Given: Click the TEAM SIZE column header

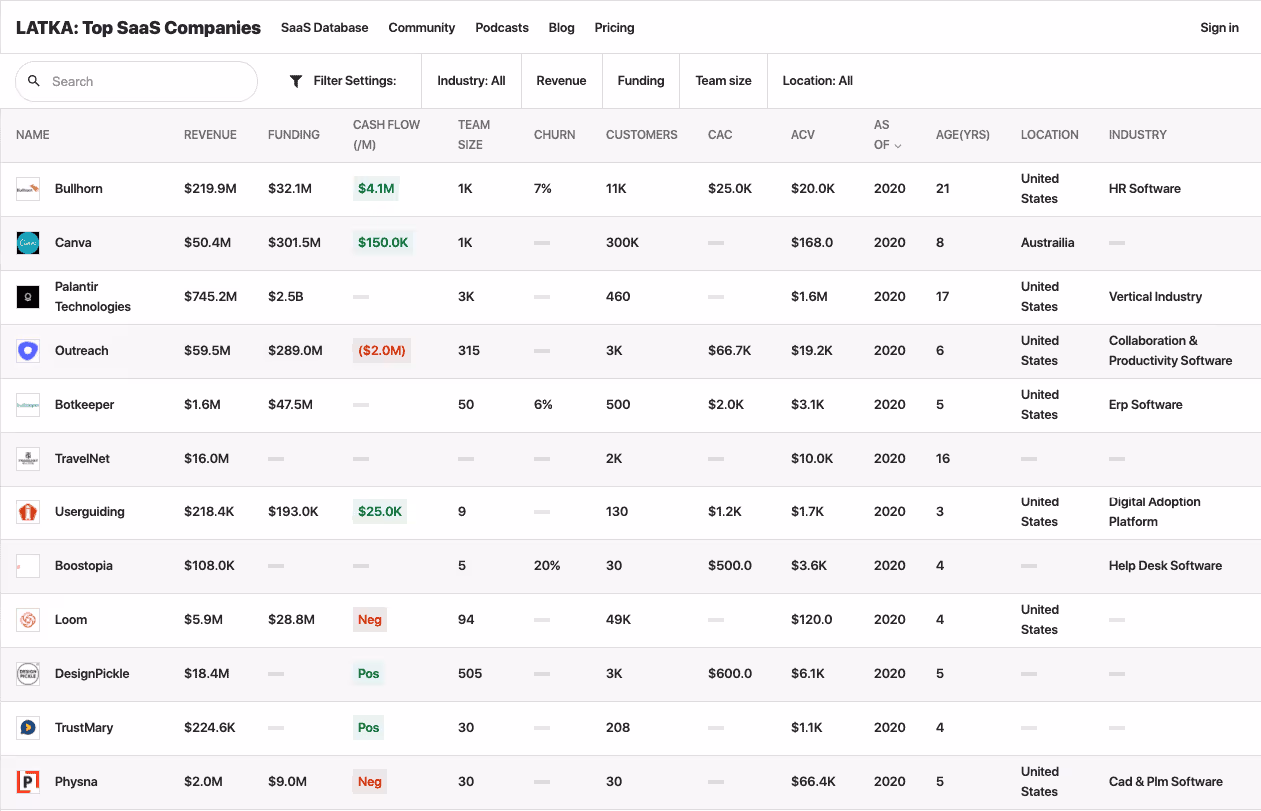Looking at the screenshot, I should point(474,135).
